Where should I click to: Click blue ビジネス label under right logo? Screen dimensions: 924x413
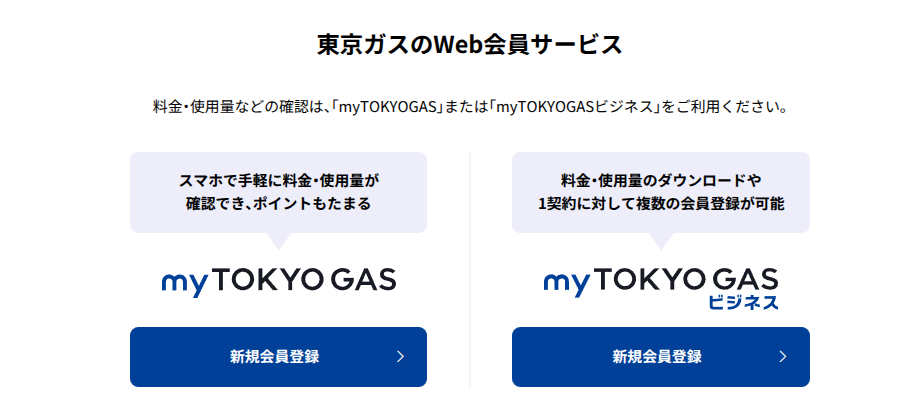coord(743,303)
